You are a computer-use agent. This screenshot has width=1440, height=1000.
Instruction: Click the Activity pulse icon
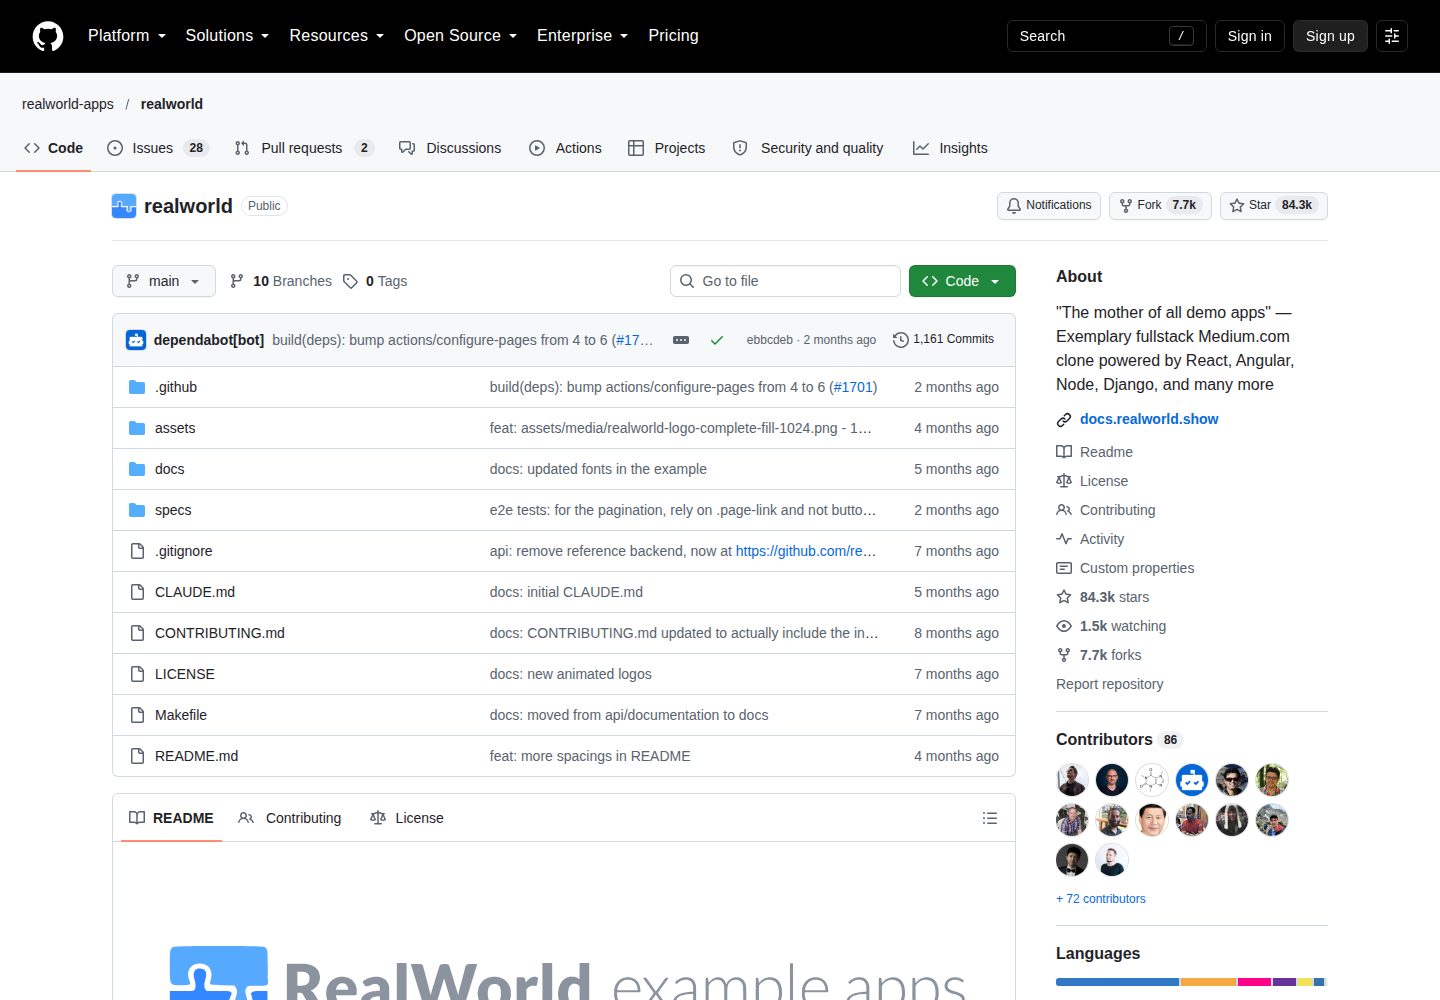click(x=1064, y=539)
